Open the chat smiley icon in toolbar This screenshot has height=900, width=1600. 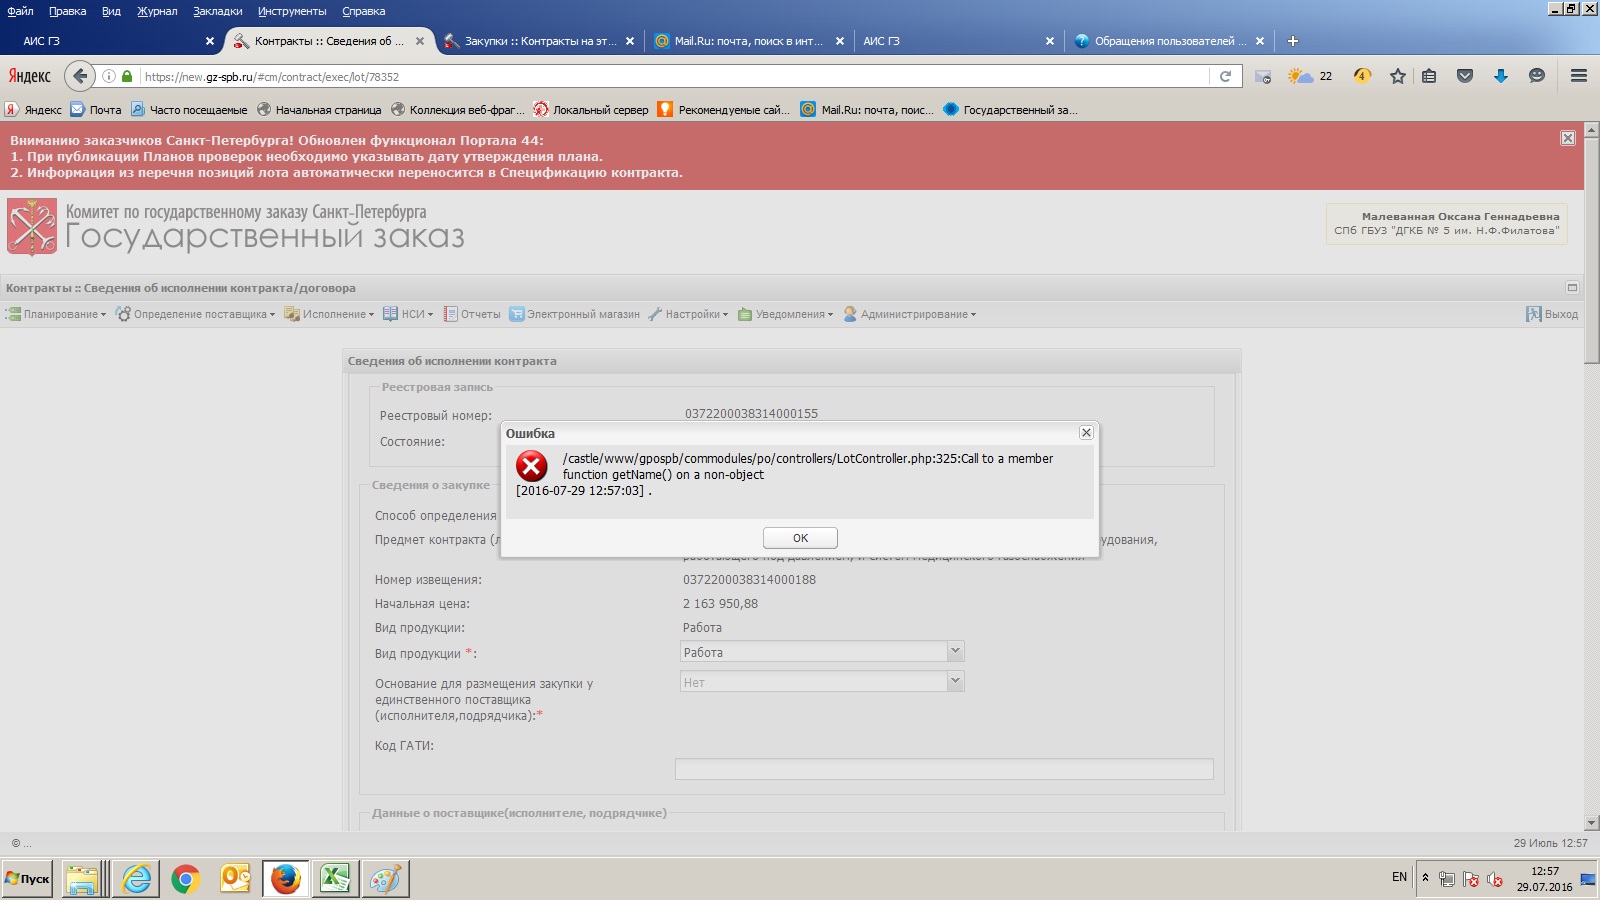1537,76
